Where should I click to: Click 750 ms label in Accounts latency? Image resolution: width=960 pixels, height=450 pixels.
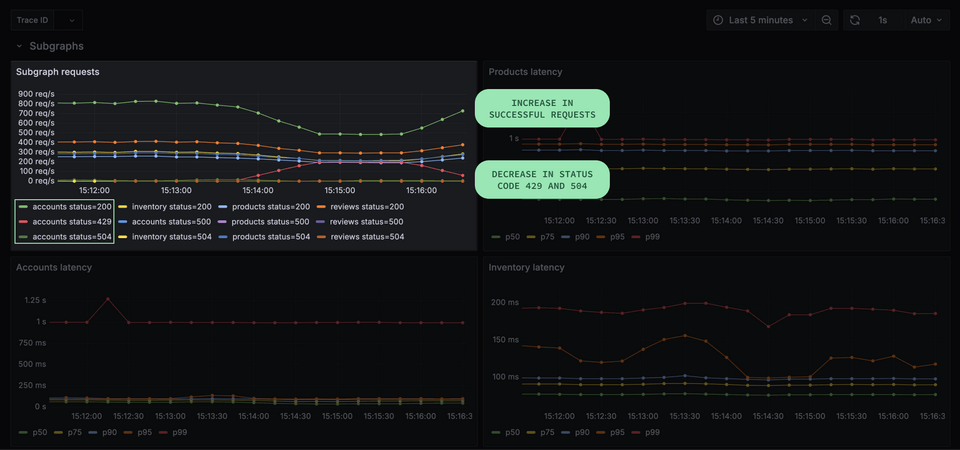32,343
